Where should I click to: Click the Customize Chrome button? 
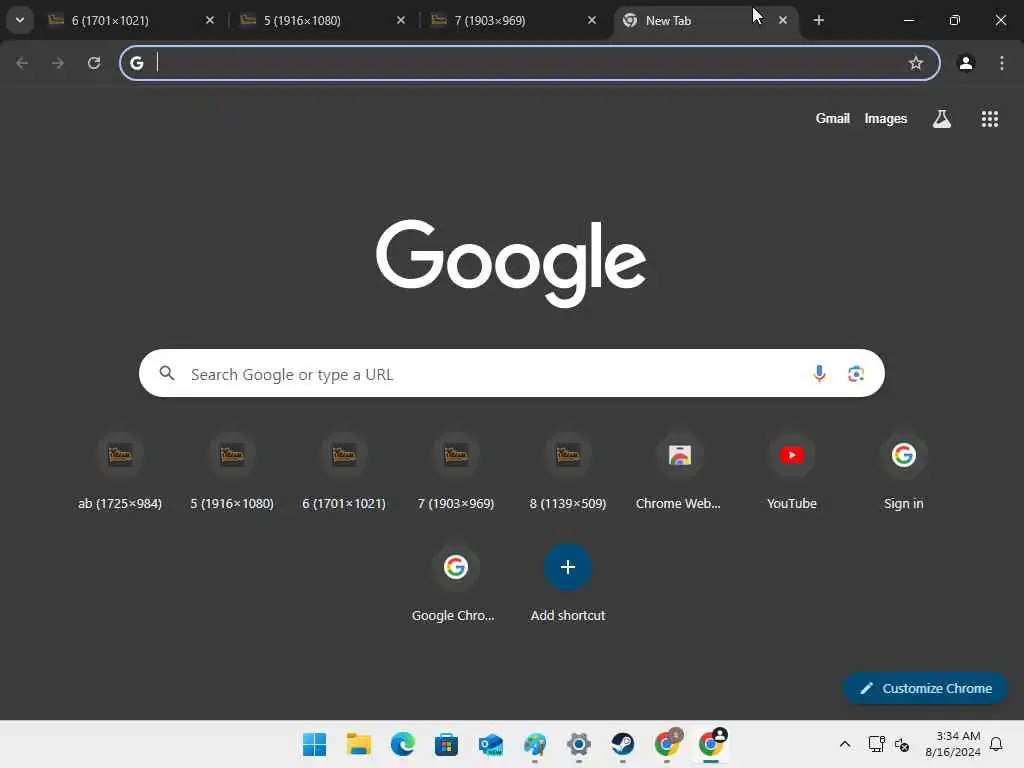coord(925,688)
